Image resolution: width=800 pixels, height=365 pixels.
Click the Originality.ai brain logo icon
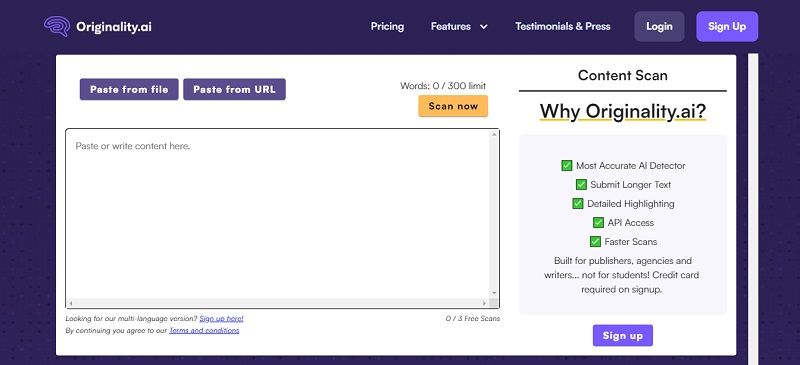pyautogui.click(x=57, y=27)
